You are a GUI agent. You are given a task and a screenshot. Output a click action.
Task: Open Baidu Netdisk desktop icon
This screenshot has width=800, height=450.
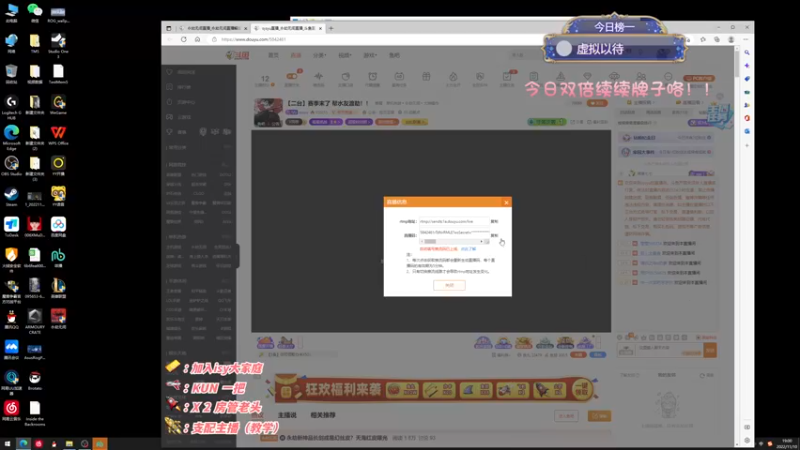point(58,227)
